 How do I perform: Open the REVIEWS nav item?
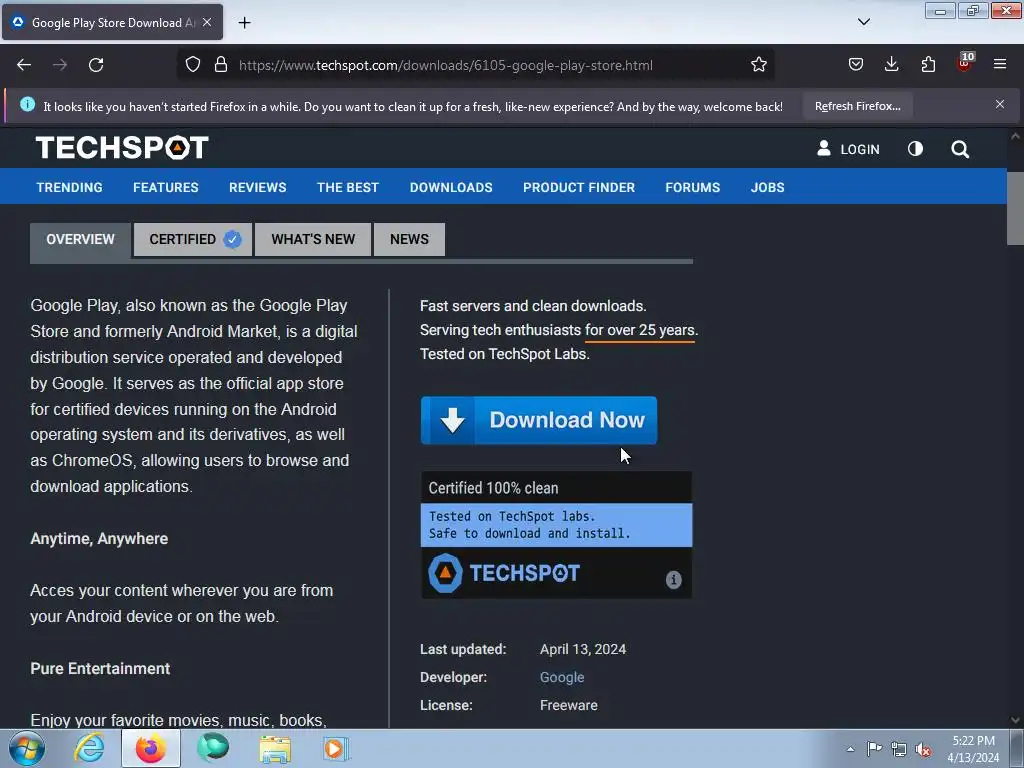pos(257,187)
